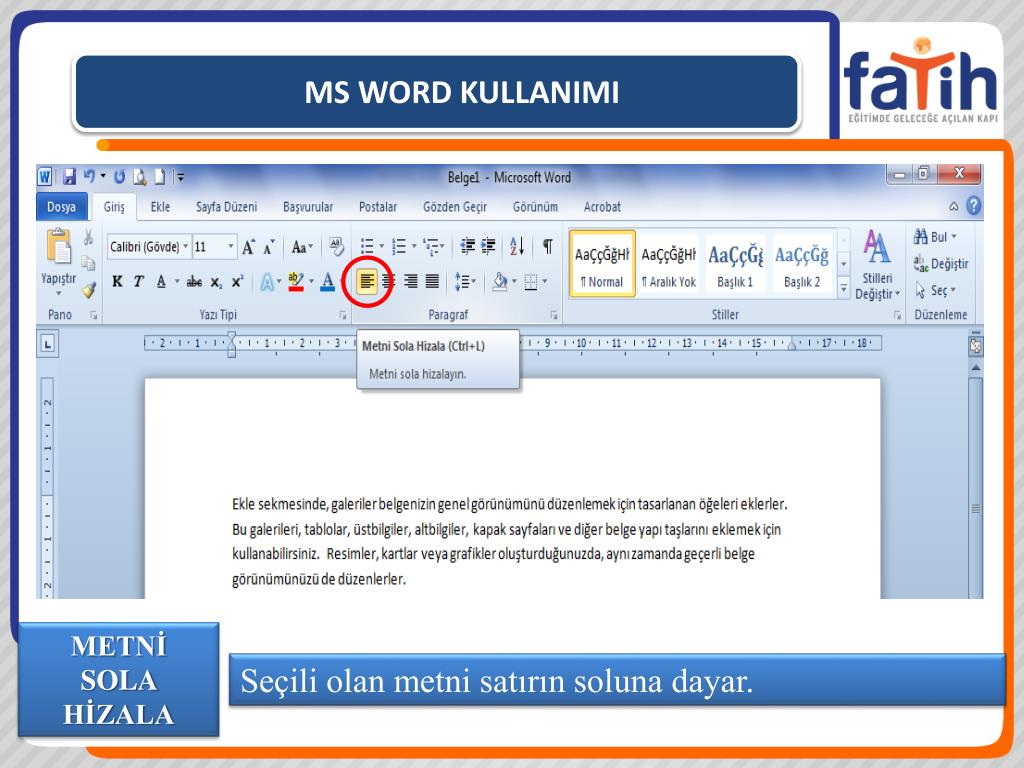The image size is (1024, 768).
Task: Click the Grow Font icon
Action: [248, 247]
